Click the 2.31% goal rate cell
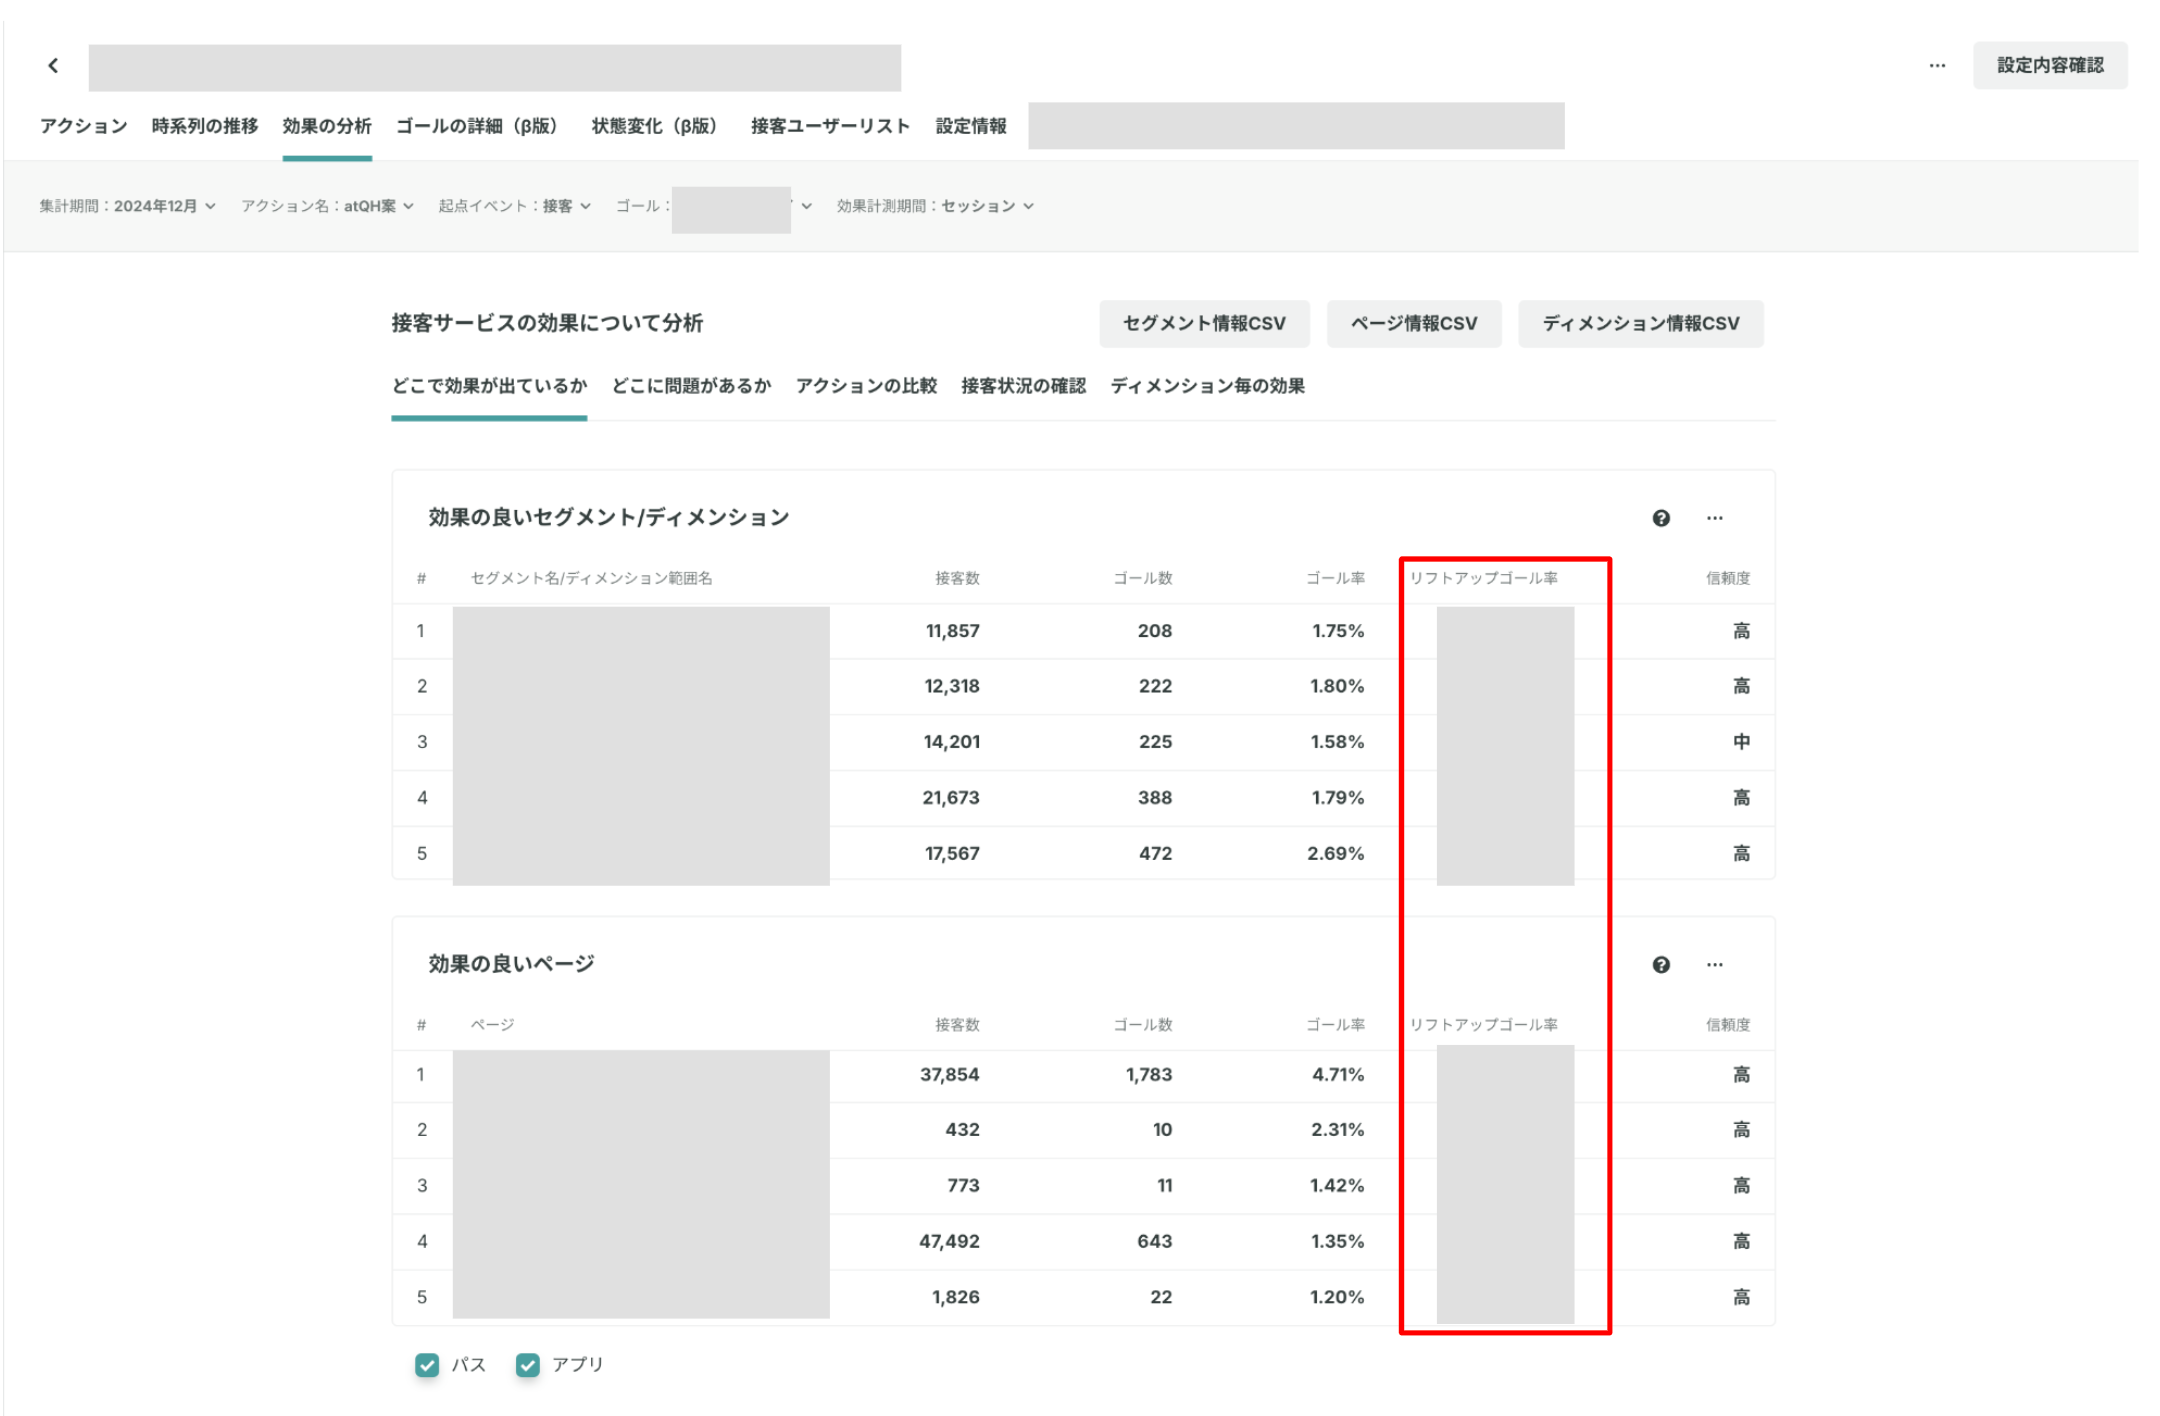Screen dimensions: 2160x1416 (1337, 1130)
